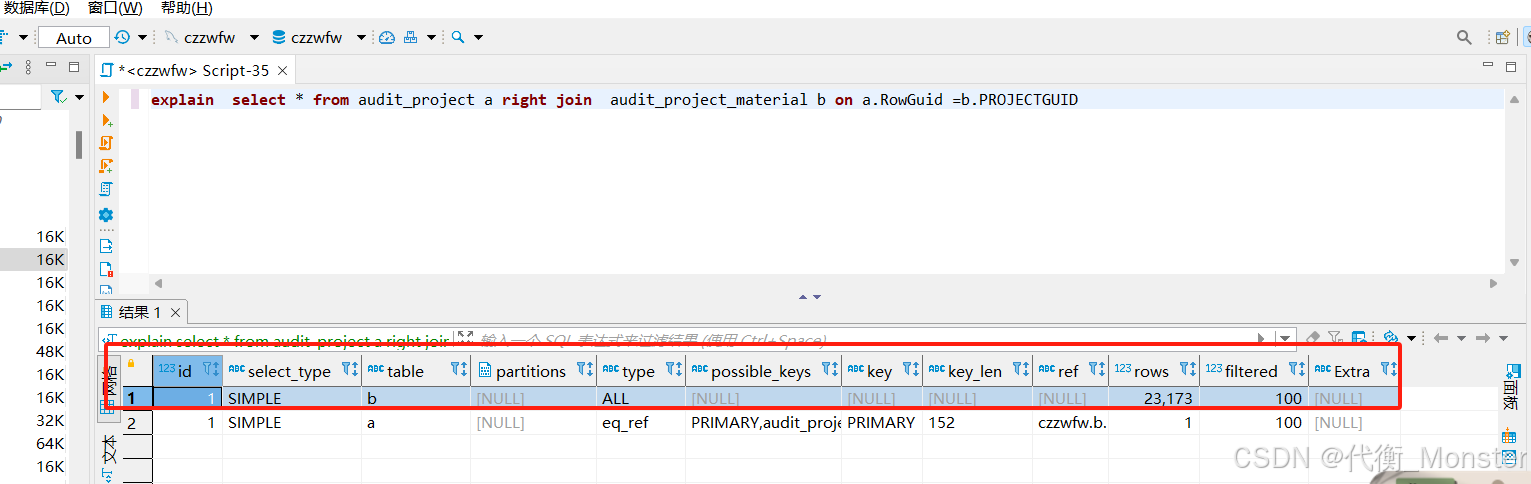Open the 帮助(H) menu
The image size is (1531, 484).
[x=186, y=8]
